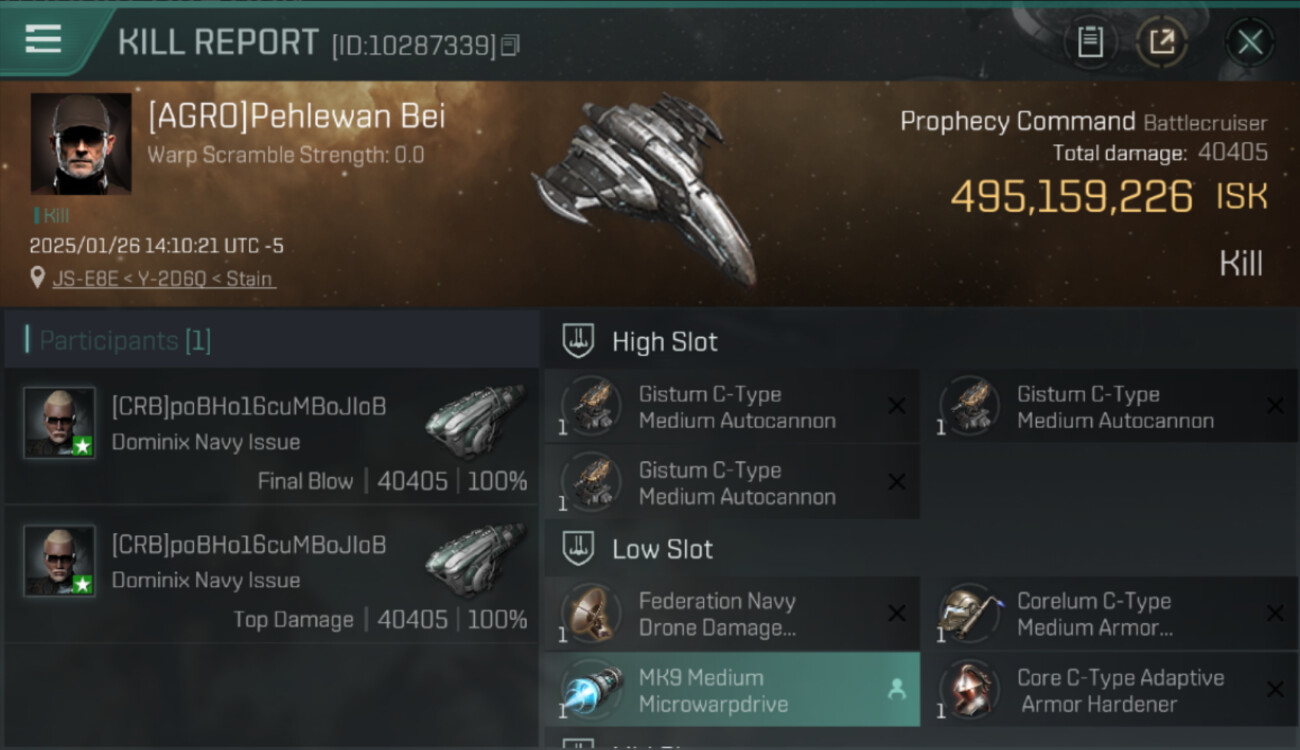The image size is (1300, 750).
Task: Select the Top Damage participant entry
Action: click(271, 575)
